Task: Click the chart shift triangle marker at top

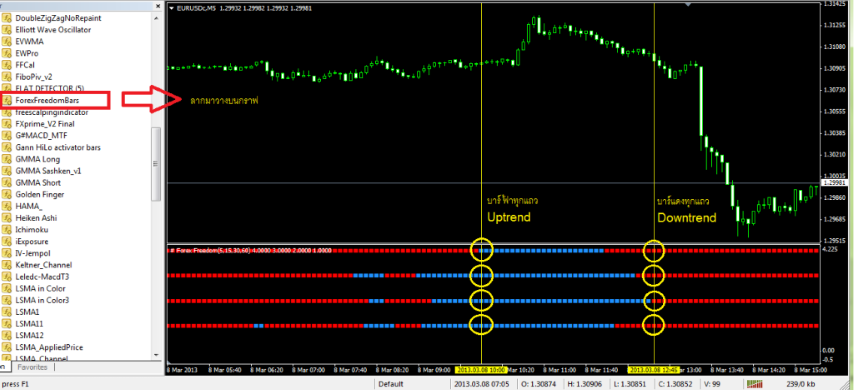Action: [688, 4]
